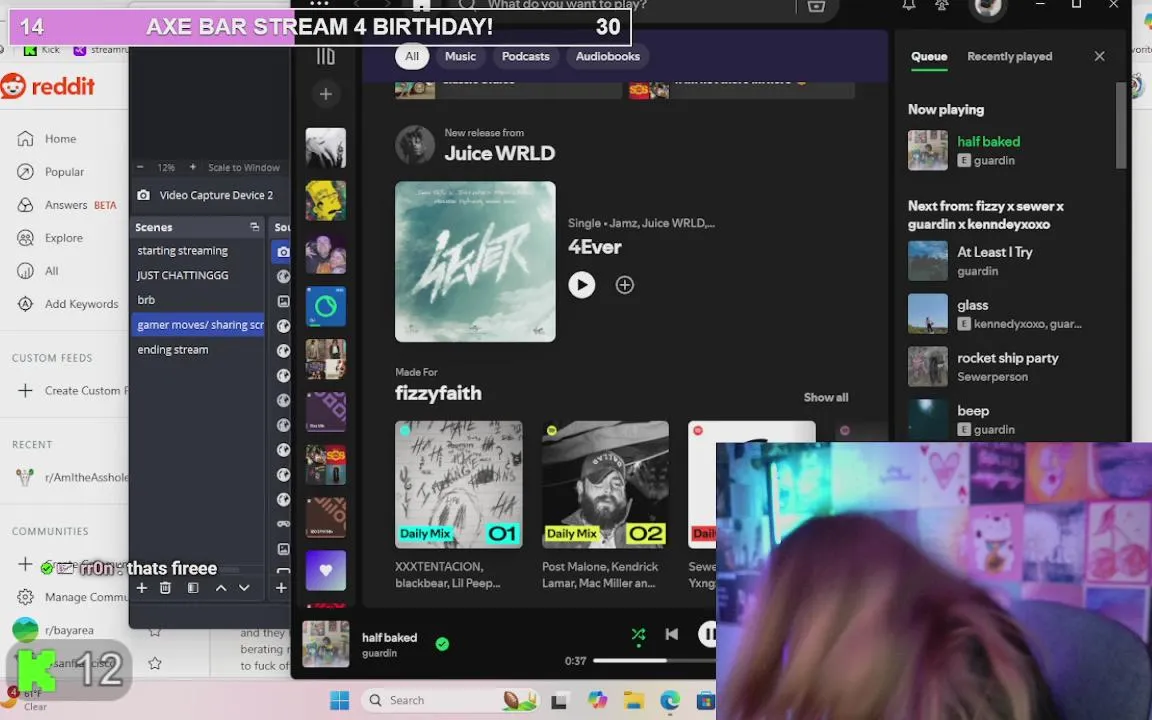Screen dimensions: 1152x720
Task: Select the Audiobooks filter chip
Action: pyautogui.click(x=608, y=56)
